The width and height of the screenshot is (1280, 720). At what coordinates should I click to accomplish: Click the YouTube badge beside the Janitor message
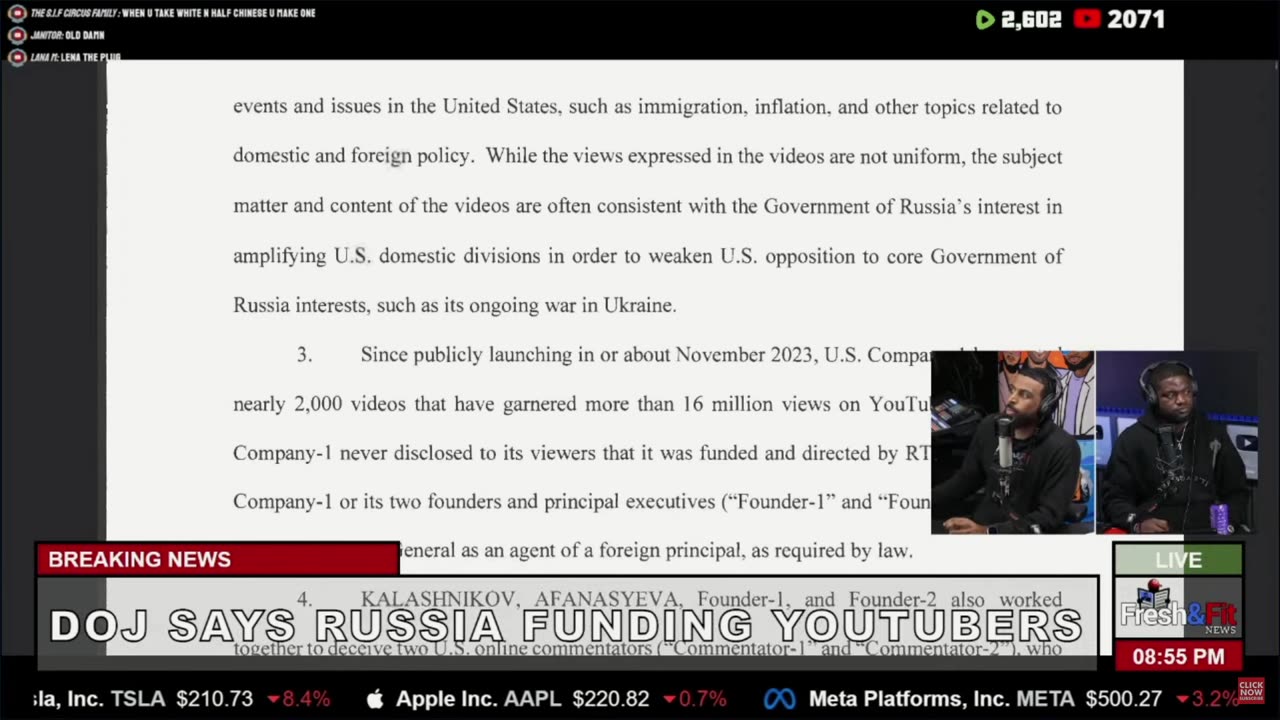click(16, 35)
